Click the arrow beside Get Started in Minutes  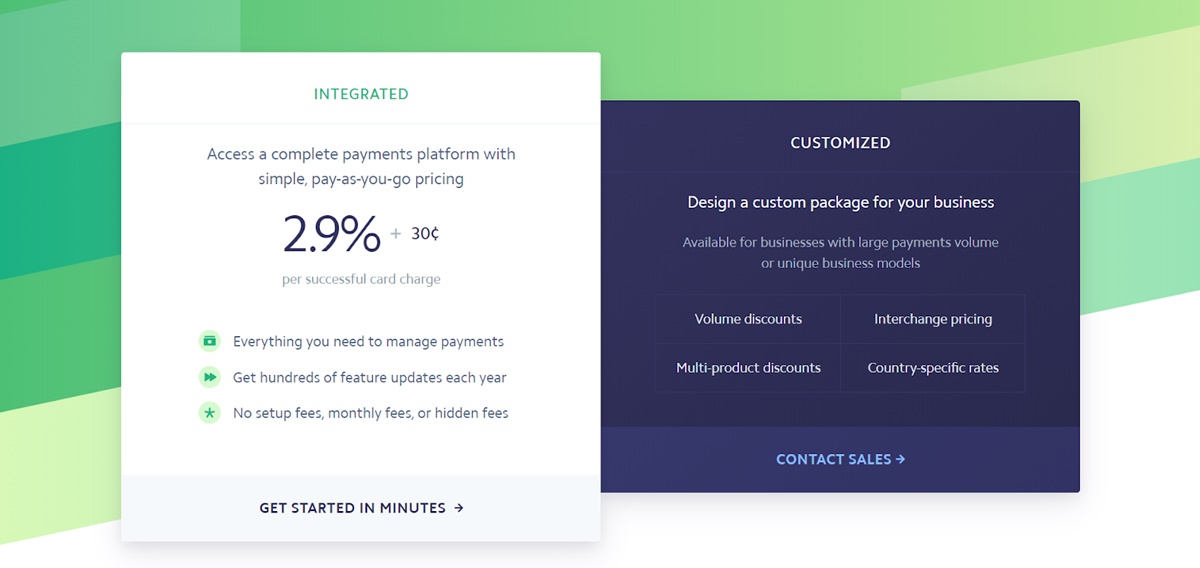(x=459, y=508)
